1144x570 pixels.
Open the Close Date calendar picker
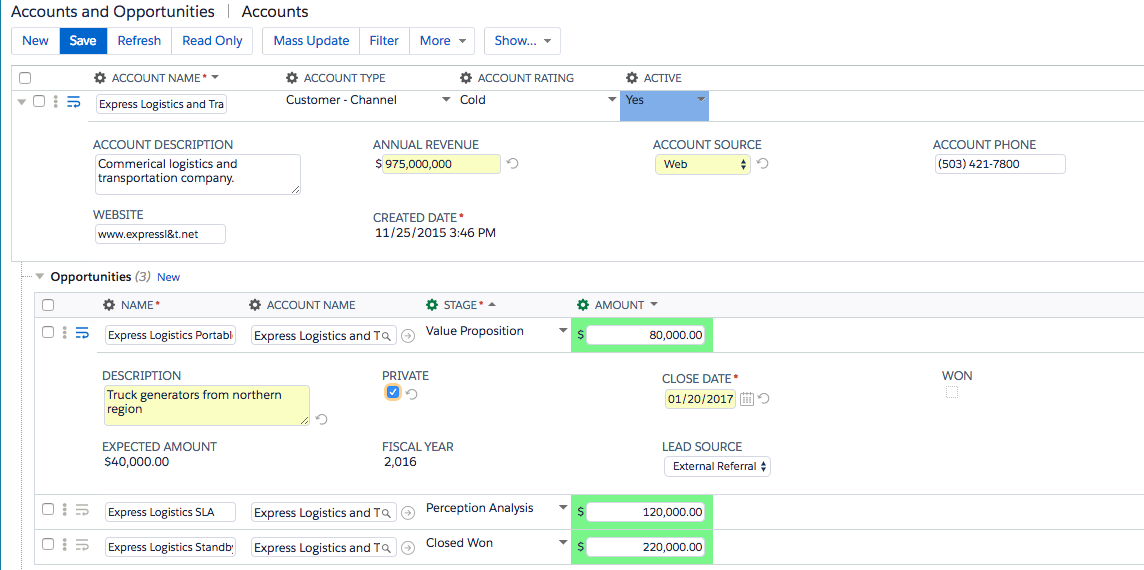(x=746, y=399)
